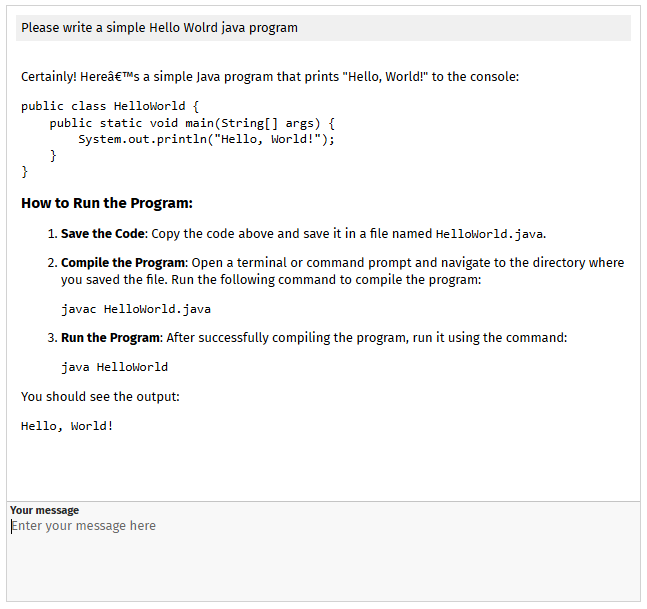Click the 'Run the Program' step title
Image resolution: width=647 pixels, height=609 pixels.
(x=110, y=337)
